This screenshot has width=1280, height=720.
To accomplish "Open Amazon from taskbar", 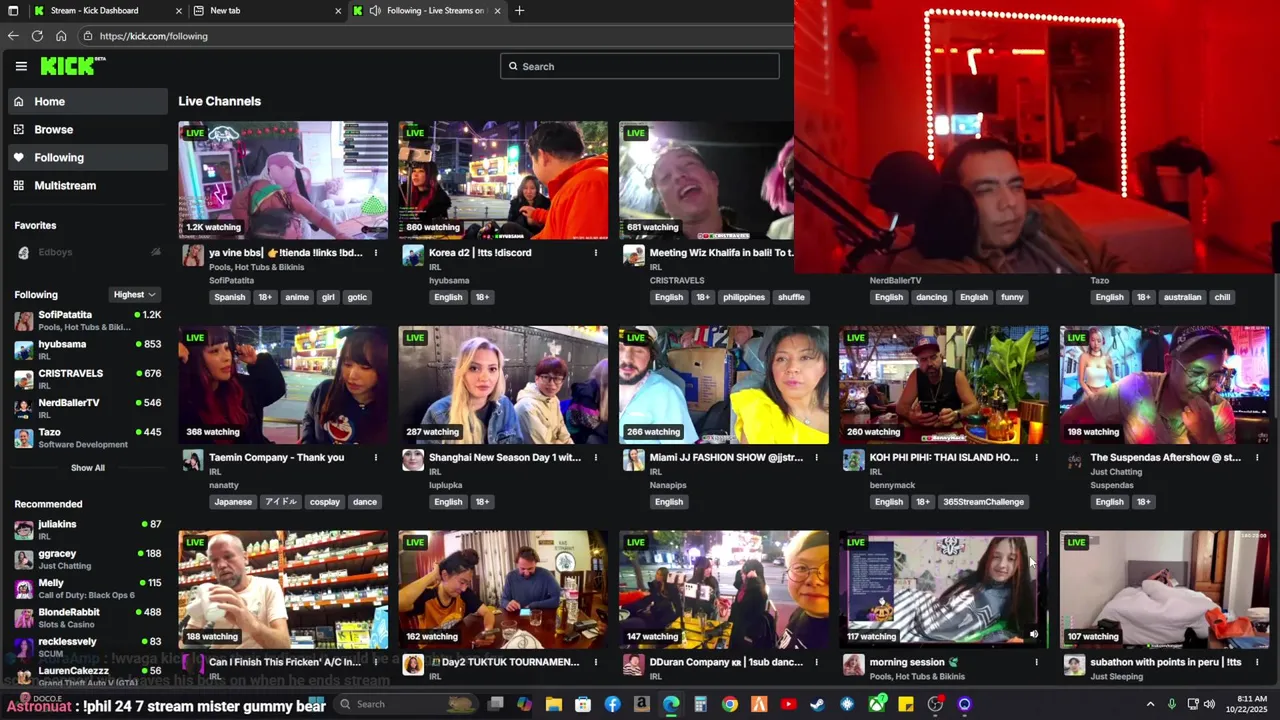I will pos(641,704).
